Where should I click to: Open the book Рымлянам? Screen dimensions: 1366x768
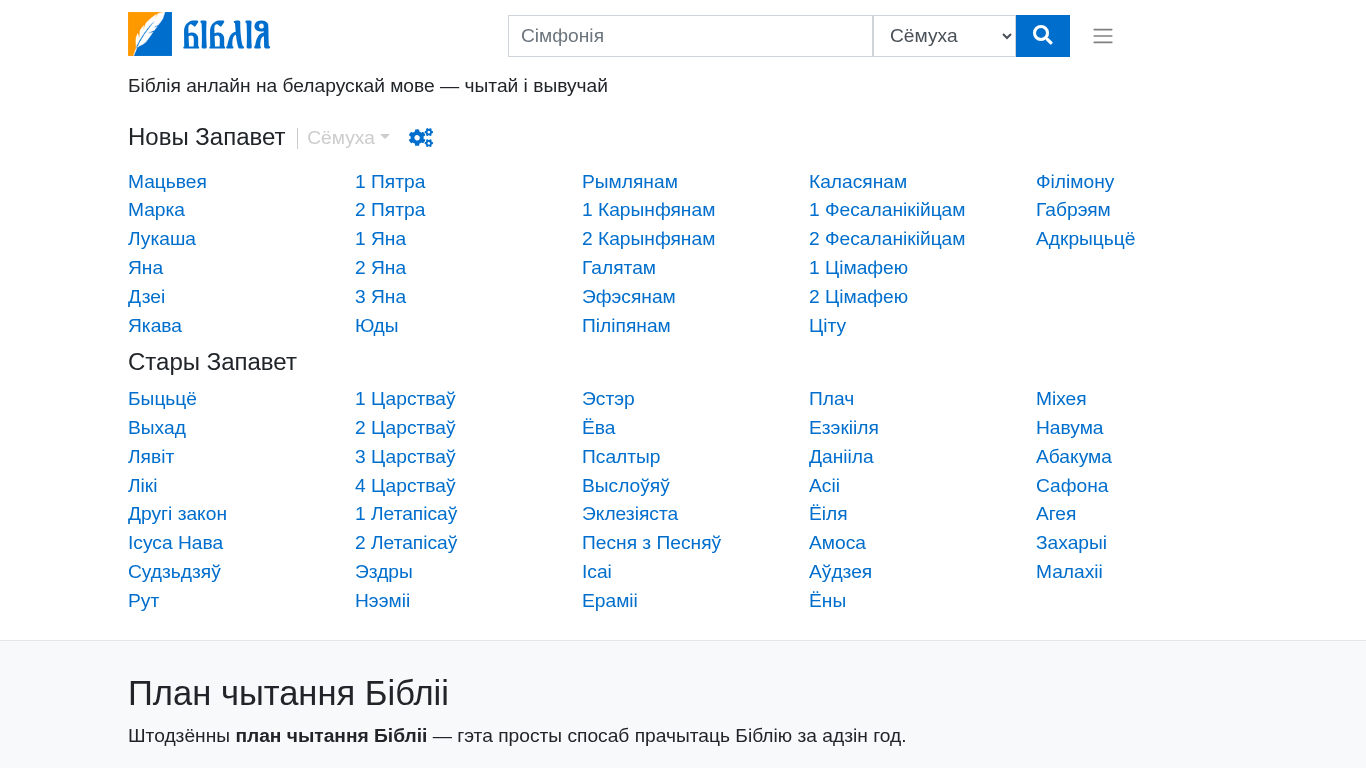pyautogui.click(x=630, y=182)
